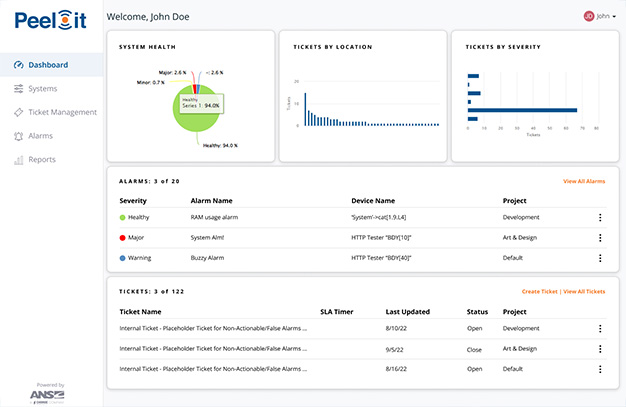
Task: Open the Systems menu item
Action: coord(52,88)
